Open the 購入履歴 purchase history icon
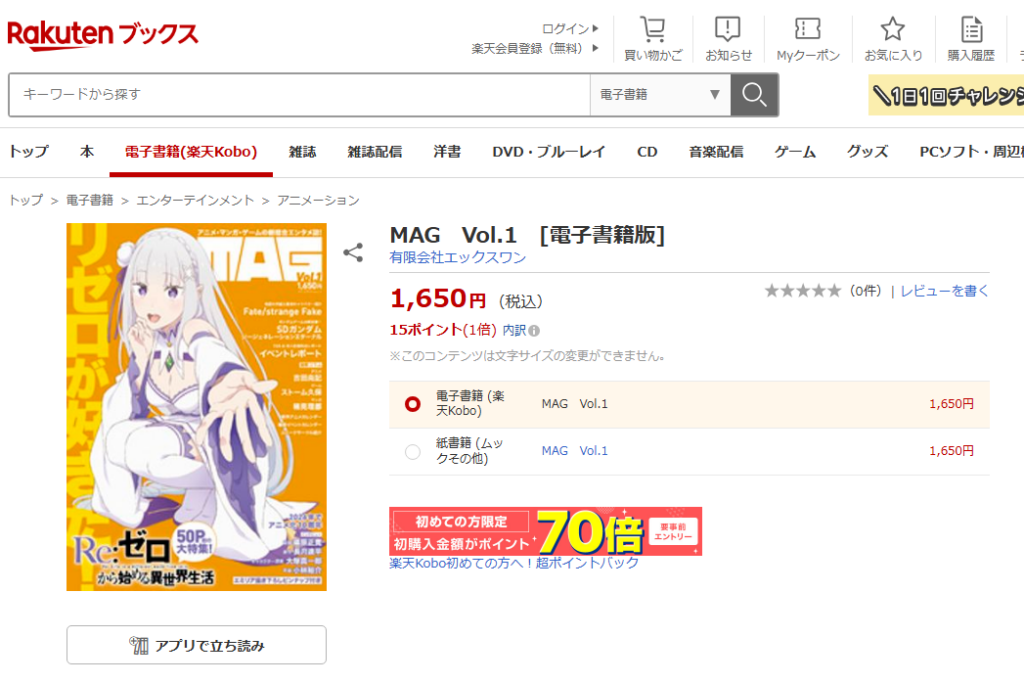Screen dimensions: 1024x683 pyautogui.click(x=972, y=30)
